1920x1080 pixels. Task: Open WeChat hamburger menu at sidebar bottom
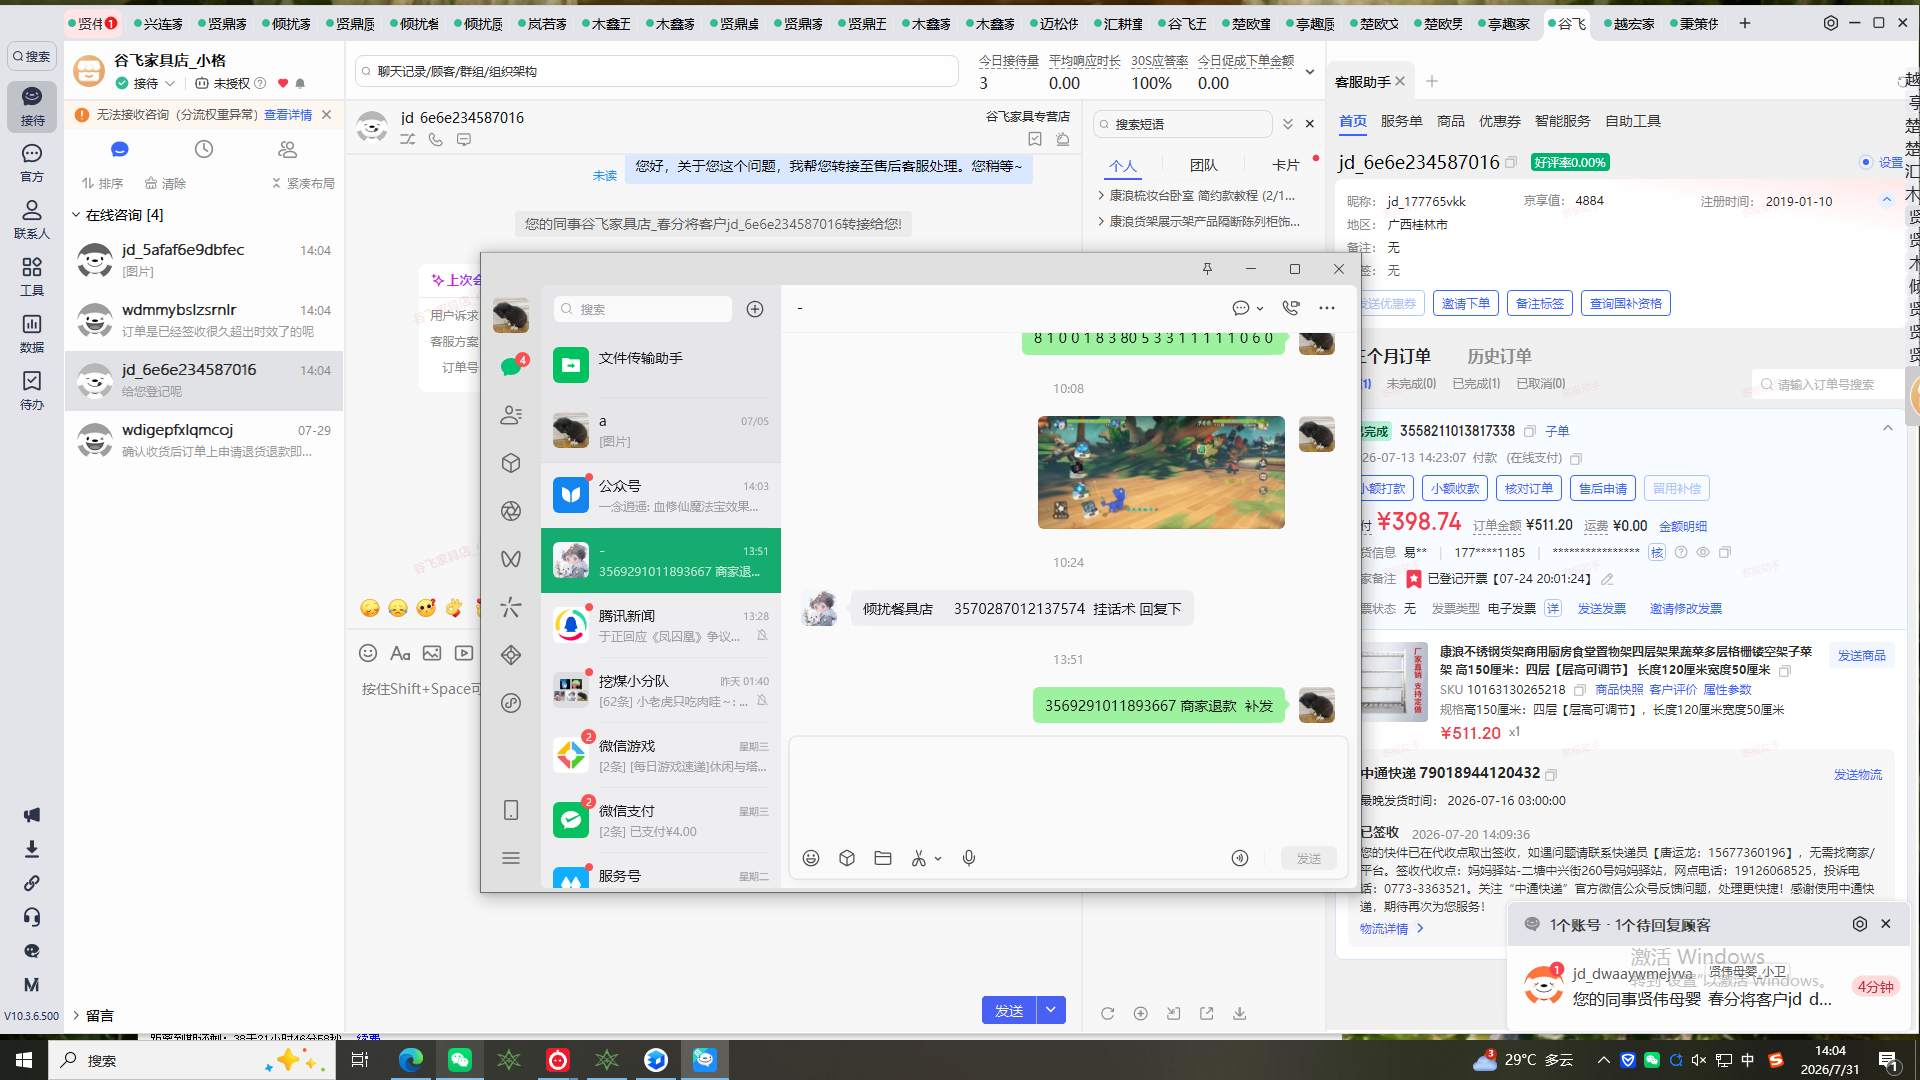(511, 858)
